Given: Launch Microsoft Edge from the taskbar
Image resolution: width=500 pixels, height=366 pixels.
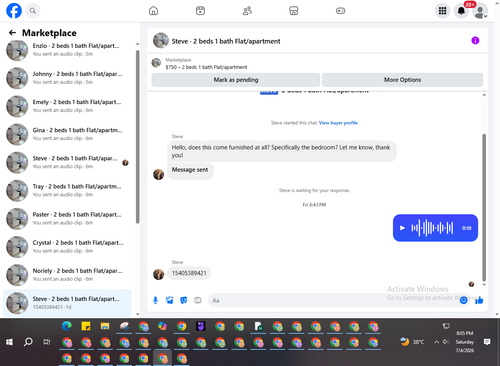Looking at the screenshot, I should coord(67,326).
